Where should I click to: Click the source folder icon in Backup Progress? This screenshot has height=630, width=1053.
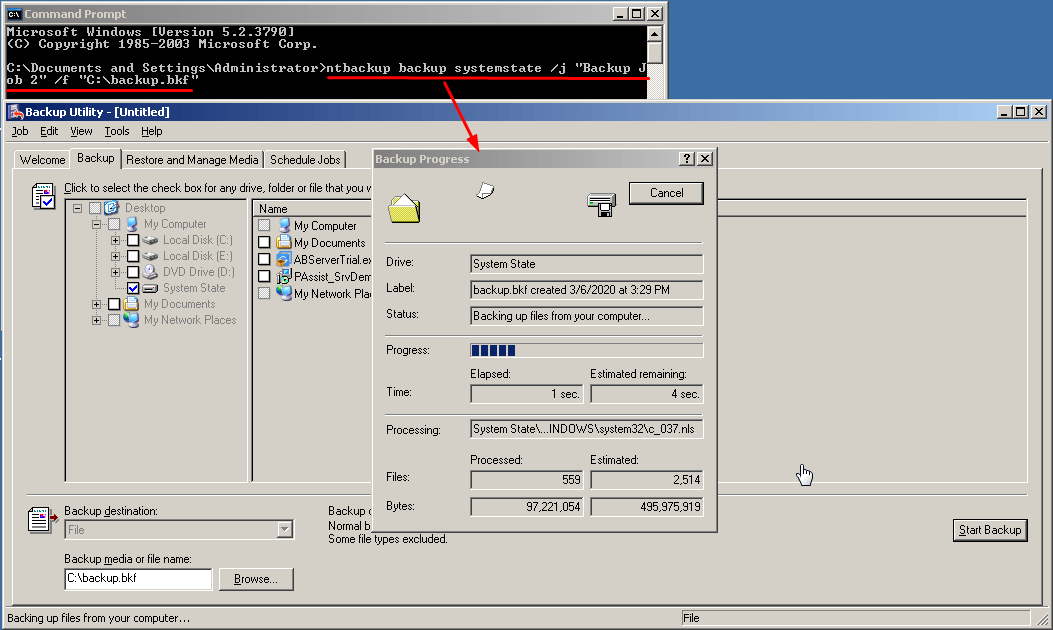[404, 208]
